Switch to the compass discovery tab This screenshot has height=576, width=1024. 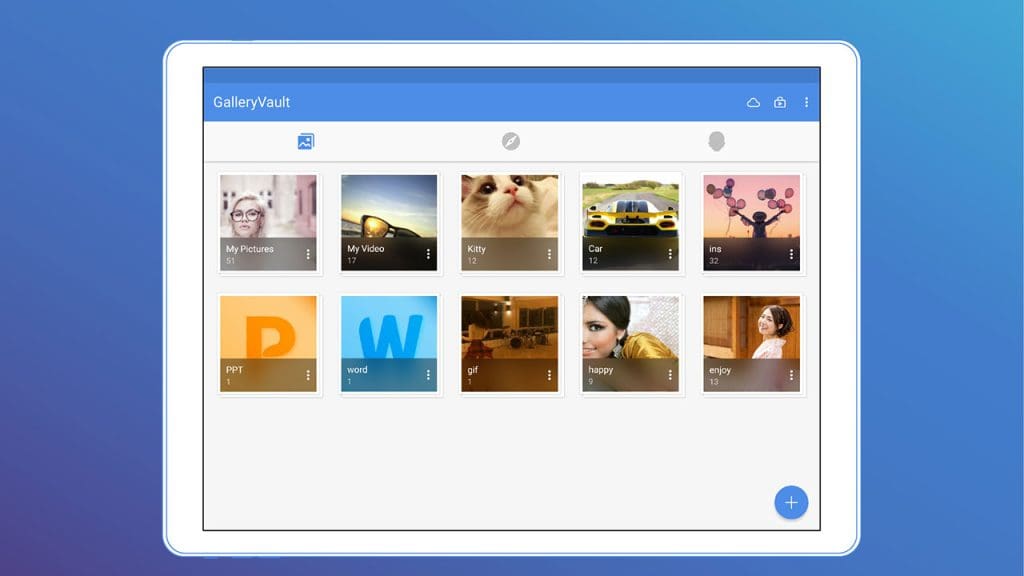[x=511, y=142]
